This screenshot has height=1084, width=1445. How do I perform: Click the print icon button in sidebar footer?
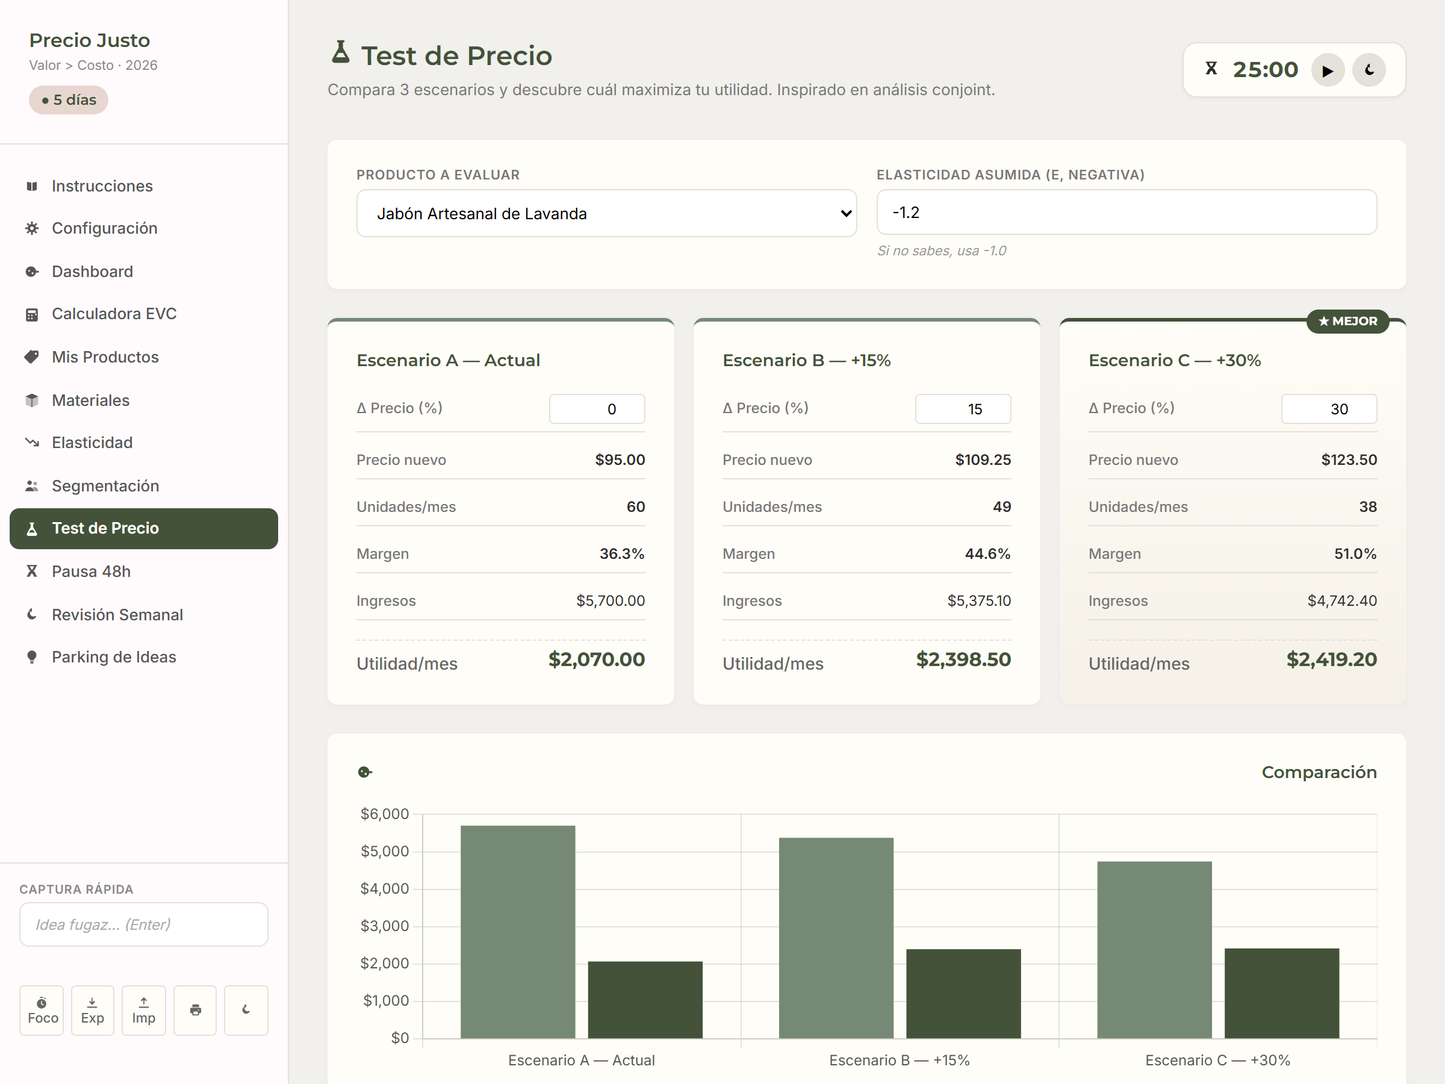point(195,1010)
